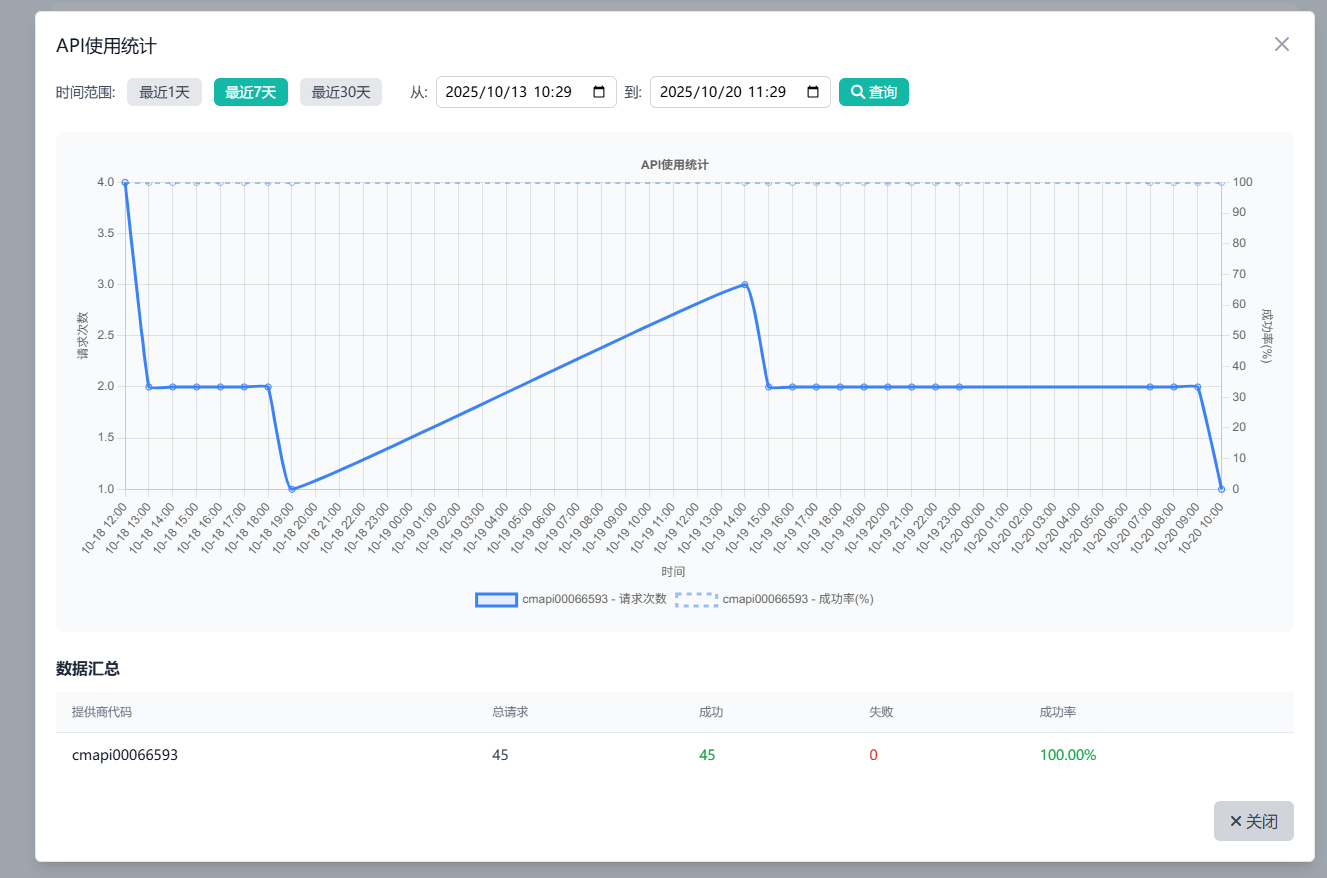This screenshot has width=1327, height=878.
Task: Click the 从 start datetime input field
Action: (510, 92)
